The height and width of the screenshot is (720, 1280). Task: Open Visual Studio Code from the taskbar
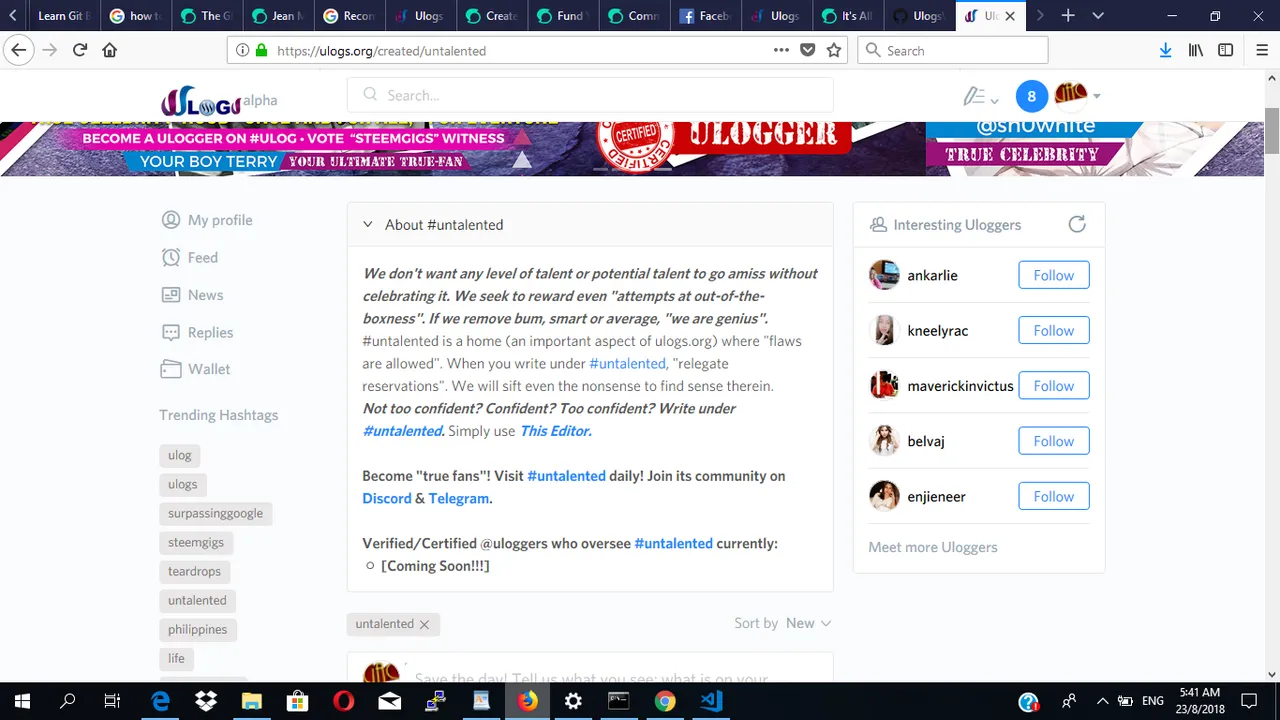711,701
